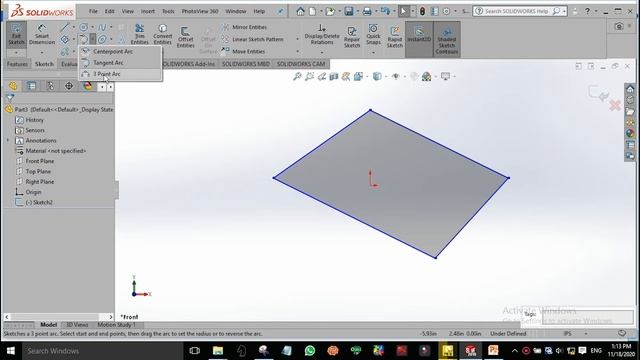
Task: Open the ConfigurationManager tab
Action: pos(50,86)
